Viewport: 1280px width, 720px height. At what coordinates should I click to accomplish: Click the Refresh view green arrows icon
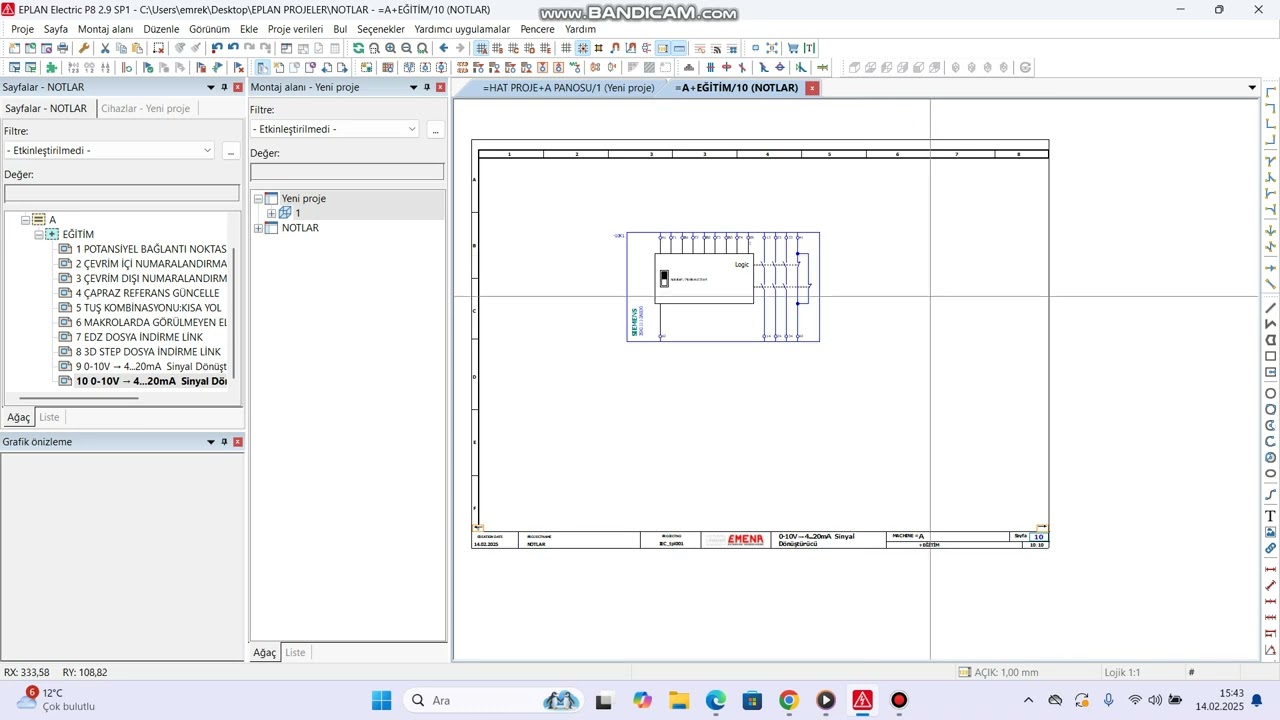pyautogui.click(x=358, y=48)
